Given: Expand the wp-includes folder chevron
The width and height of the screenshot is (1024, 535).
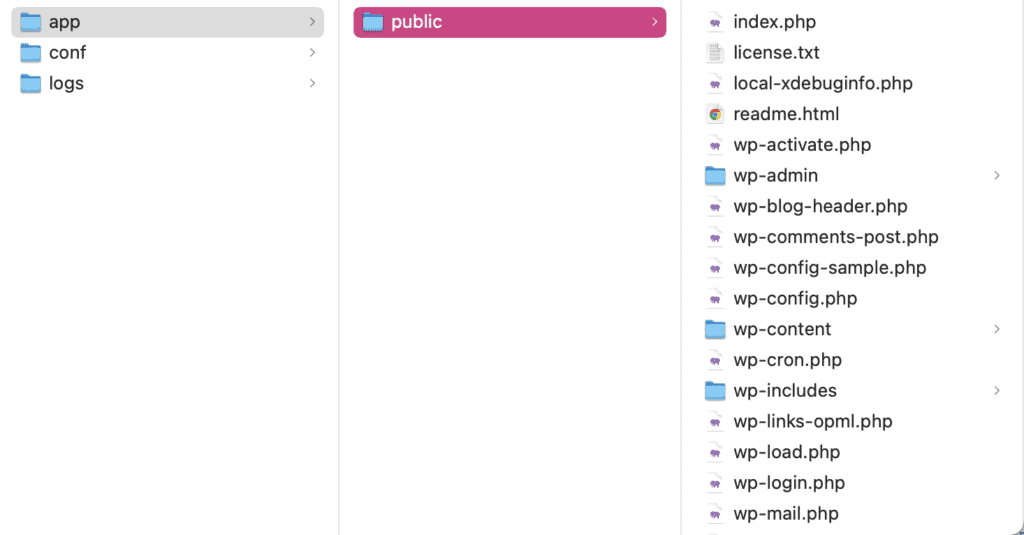Looking at the screenshot, I should [997, 391].
